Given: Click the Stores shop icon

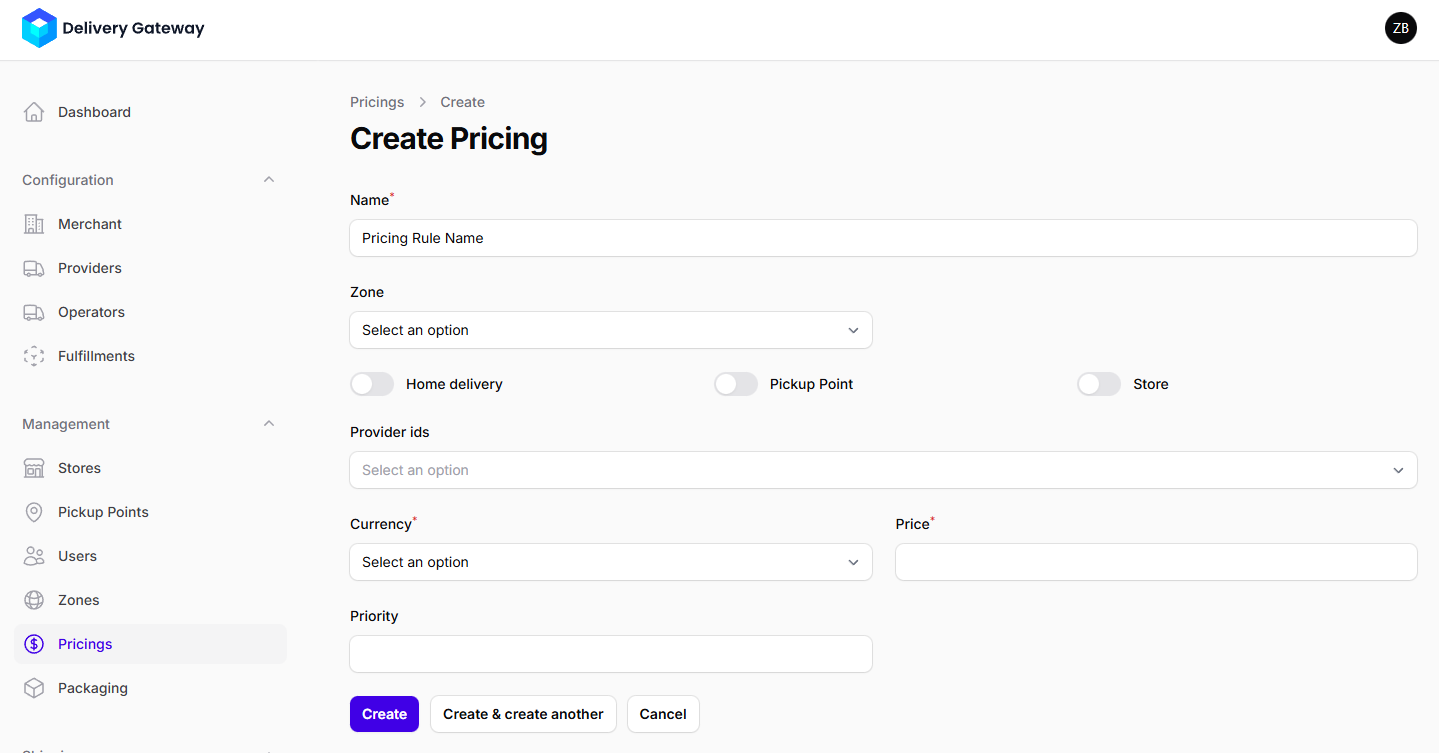Looking at the screenshot, I should pos(34,468).
